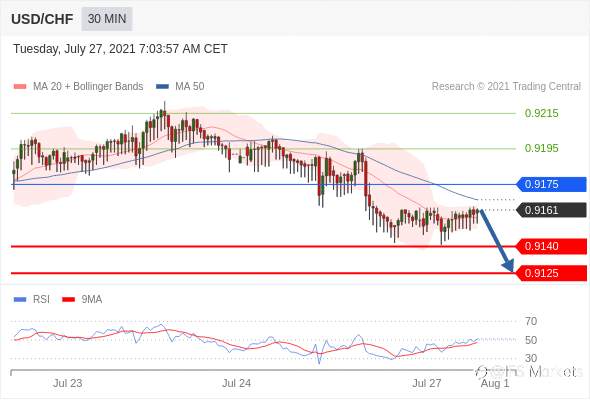
Task: Click the date line Tuesday, July 27, 2021
Action: (120, 49)
